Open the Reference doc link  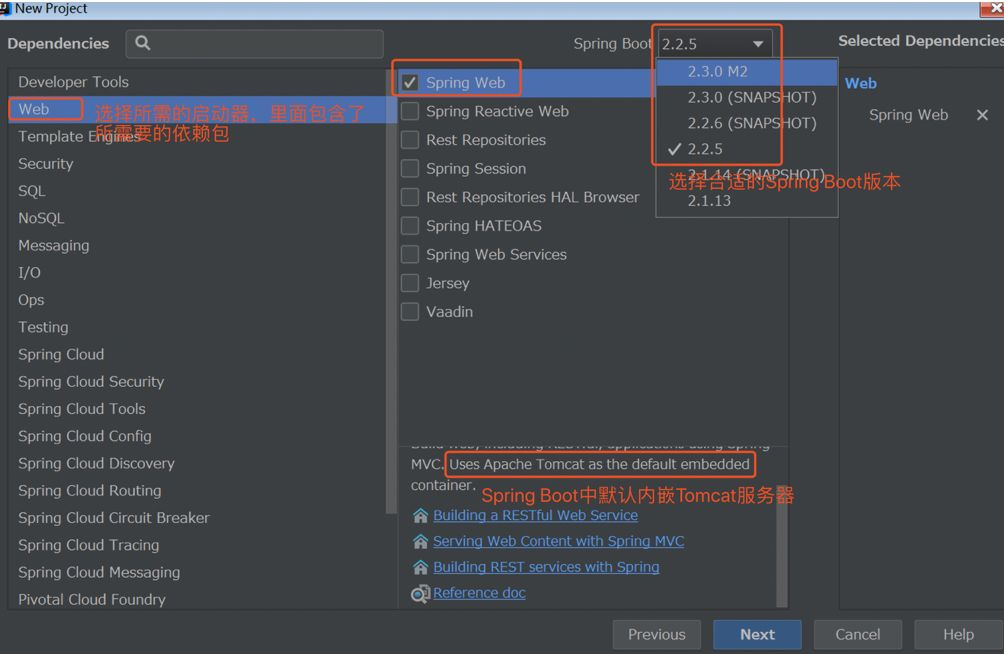coord(479,594)
